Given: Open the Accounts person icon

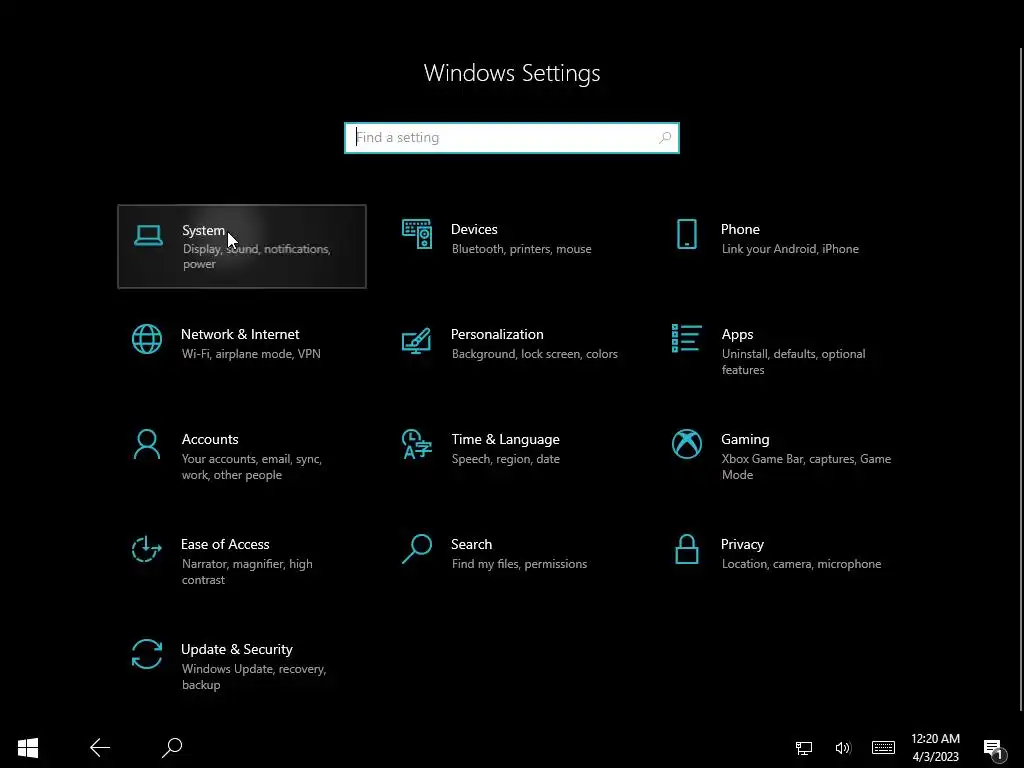Looking at the screenshot, I should point(147,444).
